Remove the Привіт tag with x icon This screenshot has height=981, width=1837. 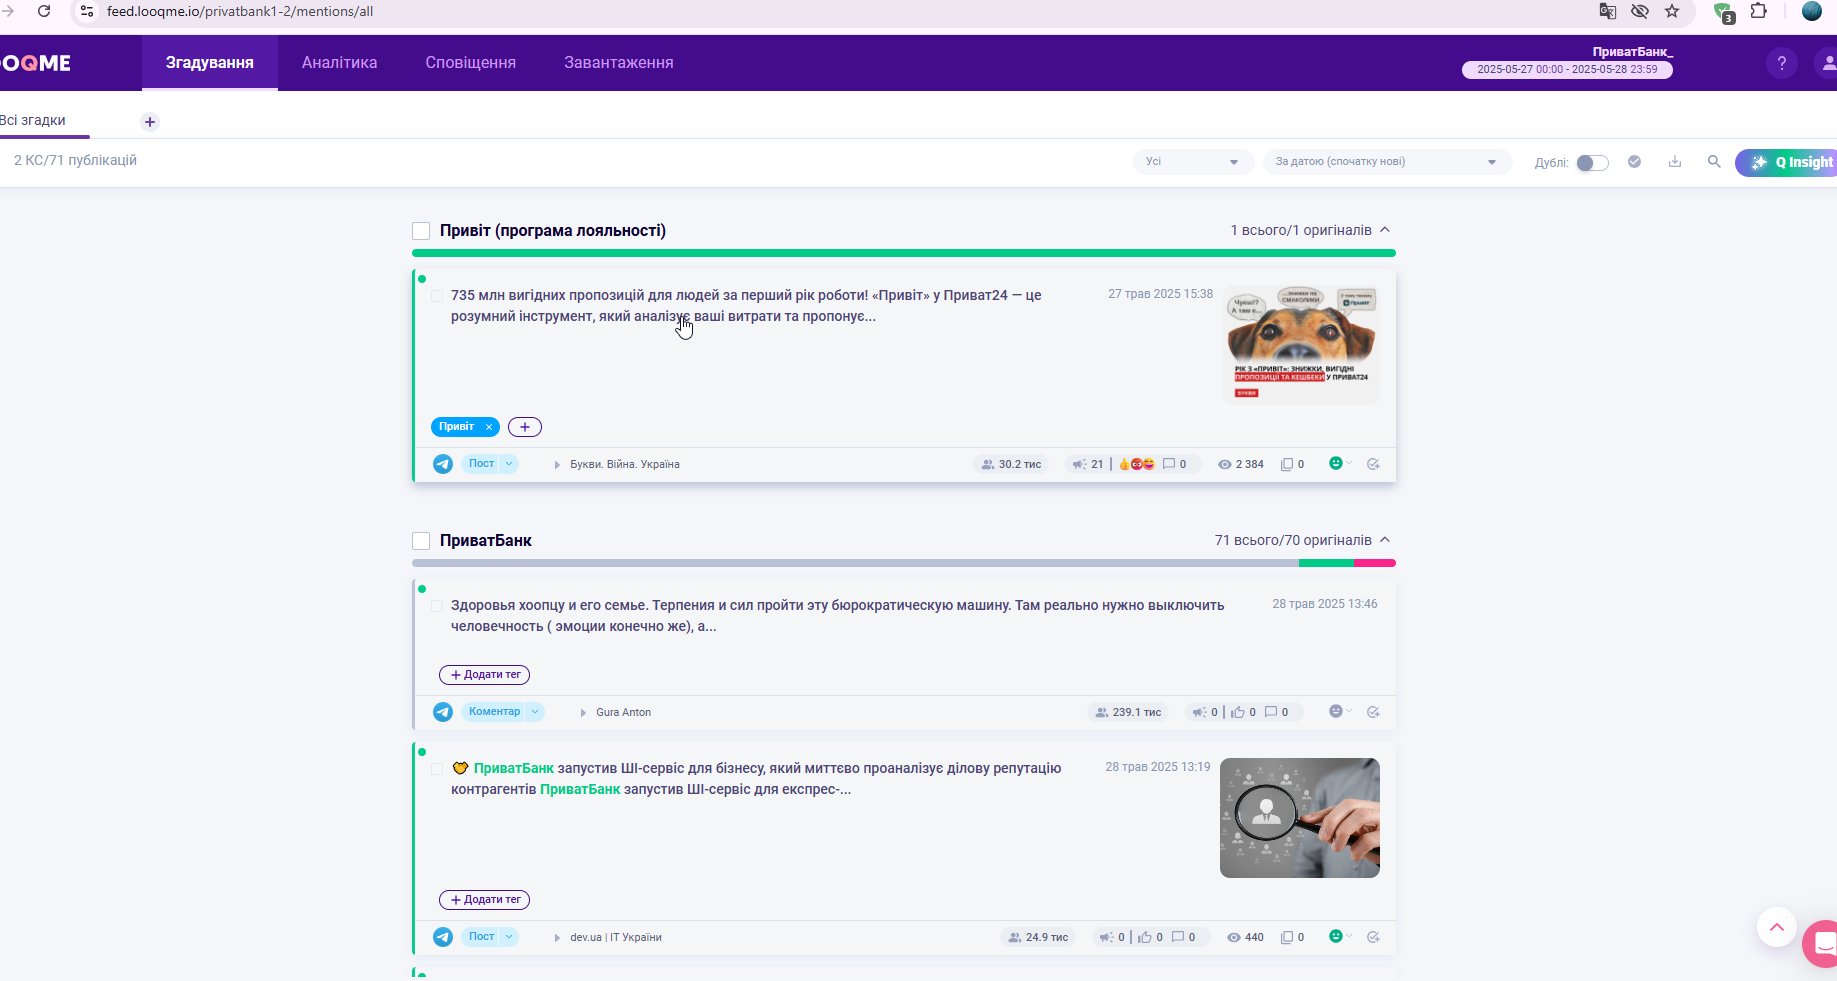[x=489, y=427]
